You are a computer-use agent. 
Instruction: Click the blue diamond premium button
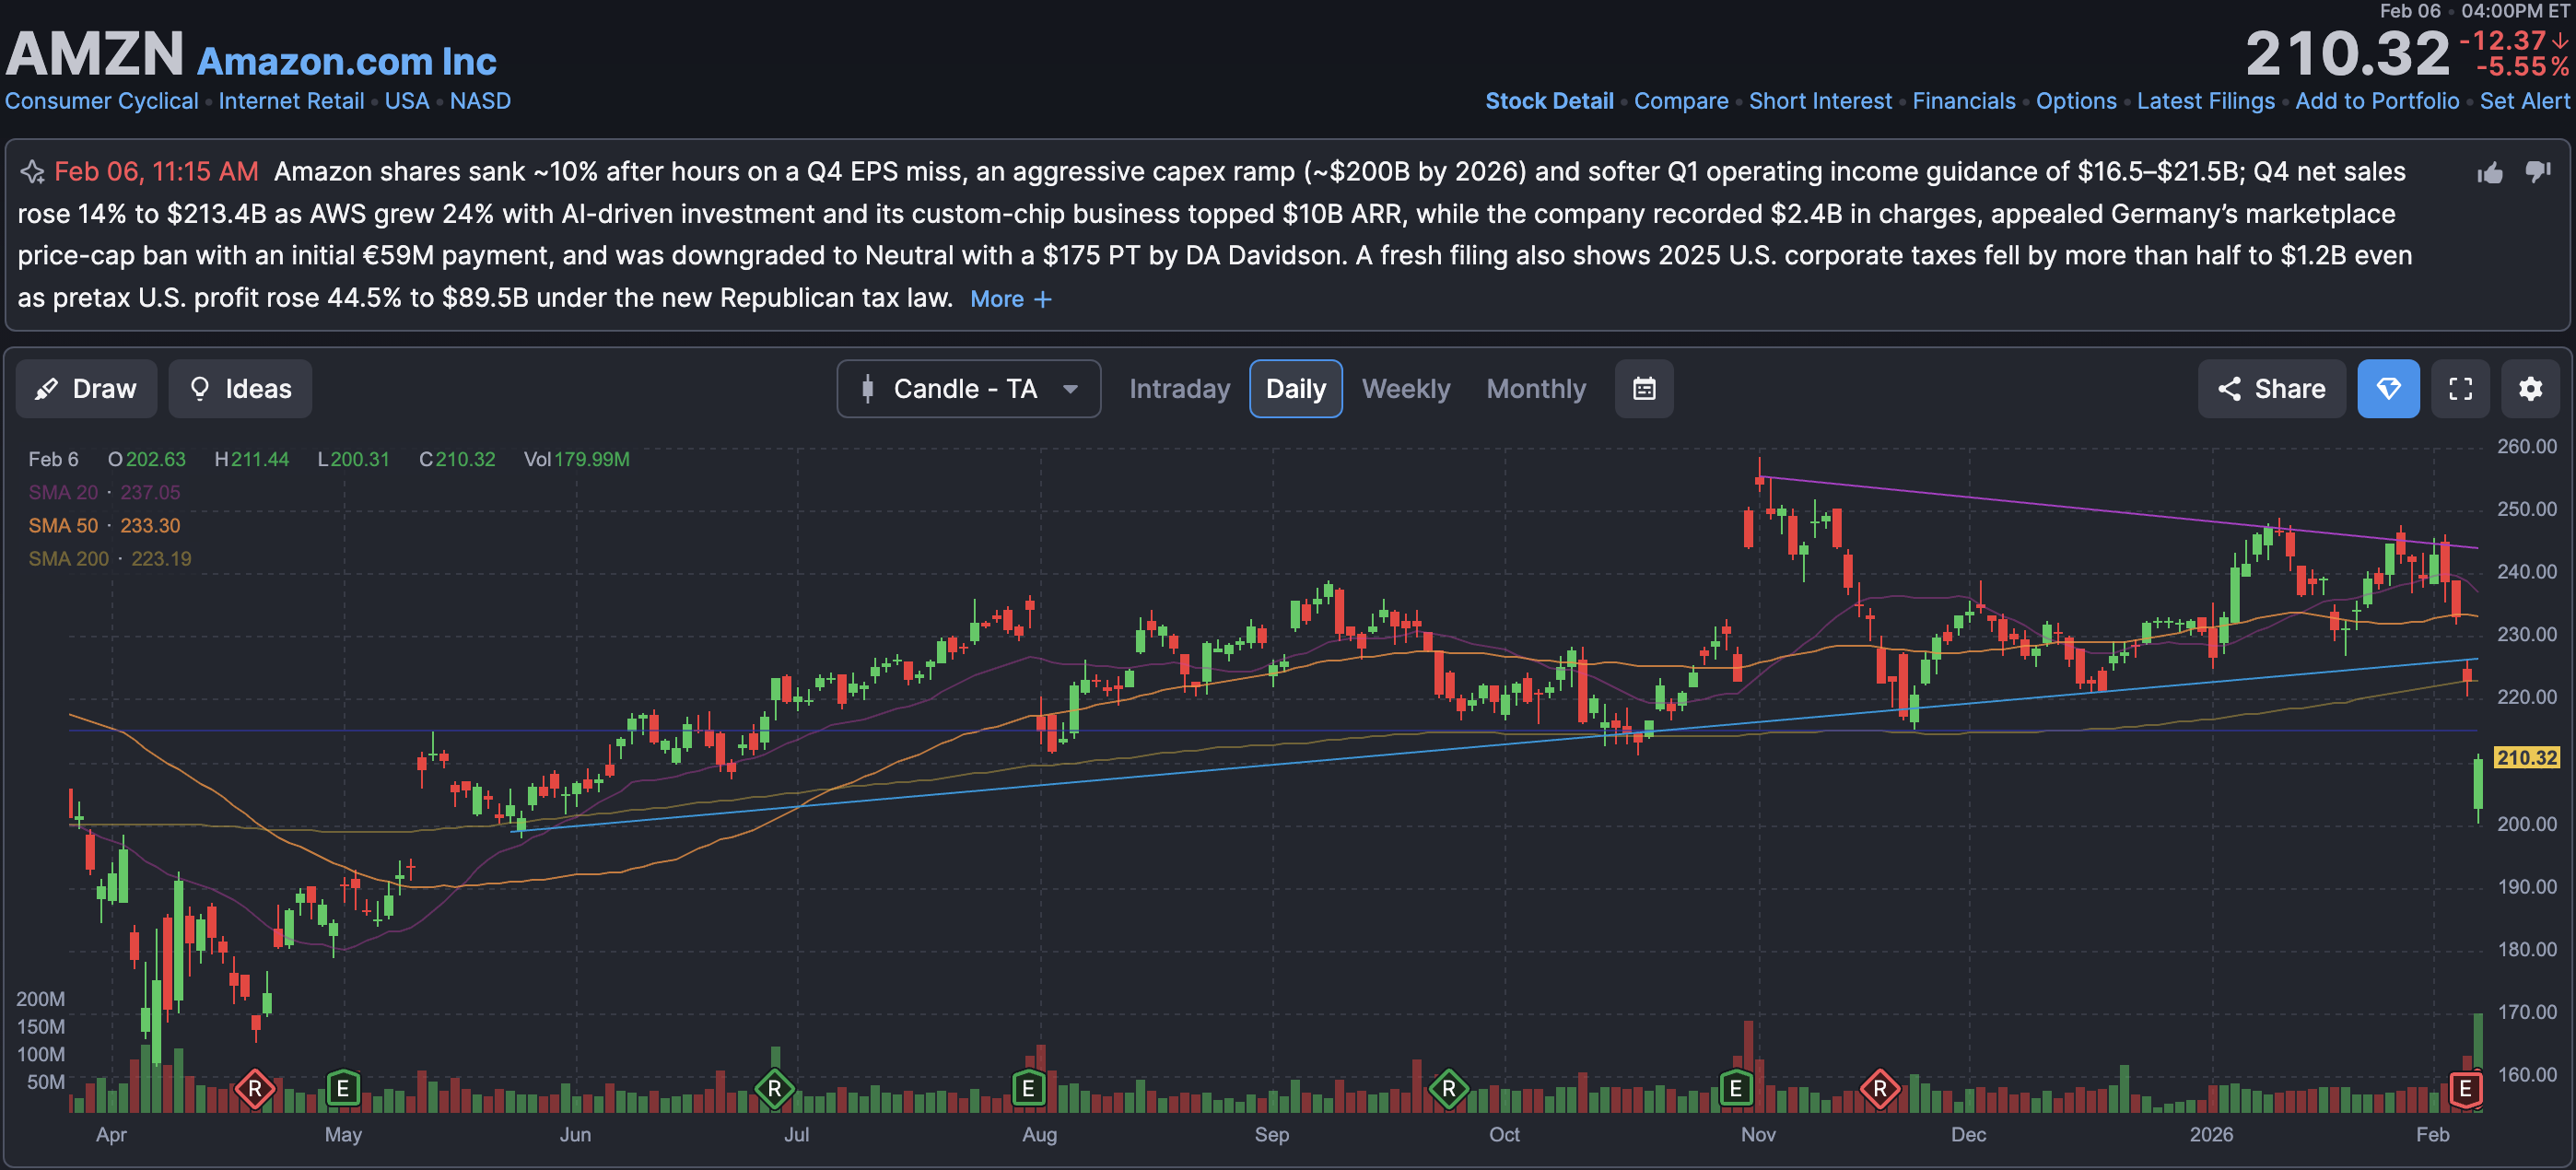(x=2388, y=389)
